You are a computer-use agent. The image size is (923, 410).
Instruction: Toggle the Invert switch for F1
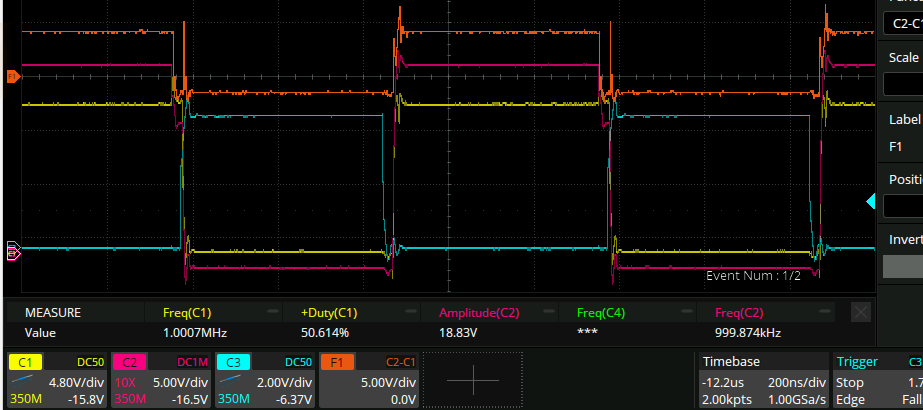click(902, 266)
